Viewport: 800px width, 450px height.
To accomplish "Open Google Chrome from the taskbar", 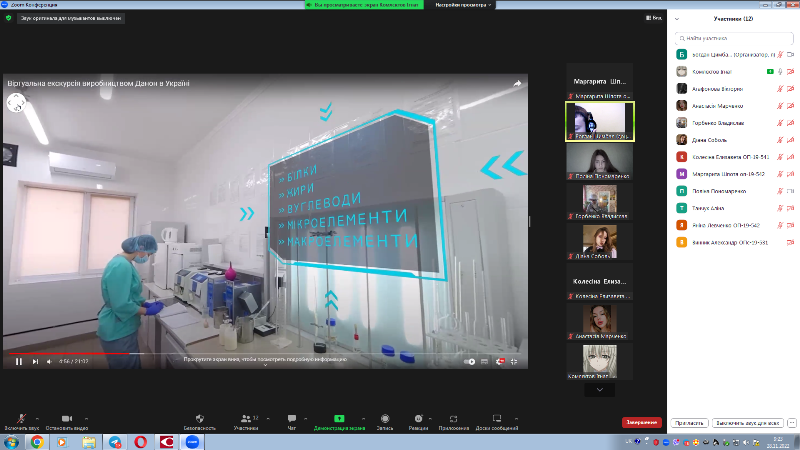I will click(37, 442).
